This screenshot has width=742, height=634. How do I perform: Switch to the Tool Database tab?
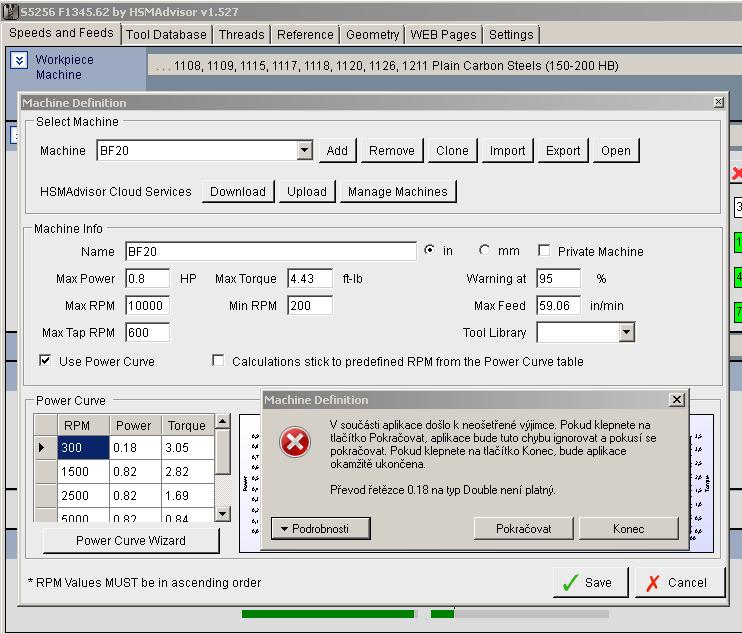(166, 34)
